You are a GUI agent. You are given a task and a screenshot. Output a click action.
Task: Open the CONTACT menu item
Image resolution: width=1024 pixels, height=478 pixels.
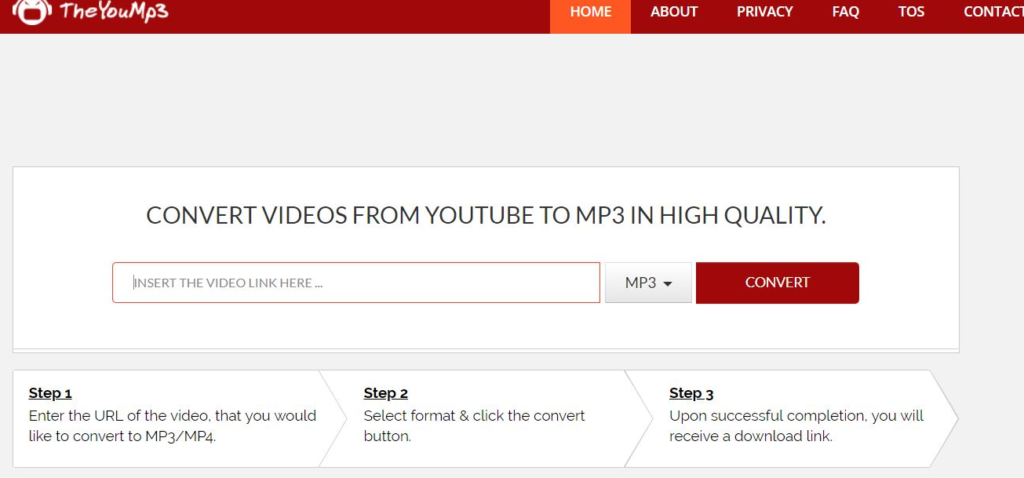(993, 12)
